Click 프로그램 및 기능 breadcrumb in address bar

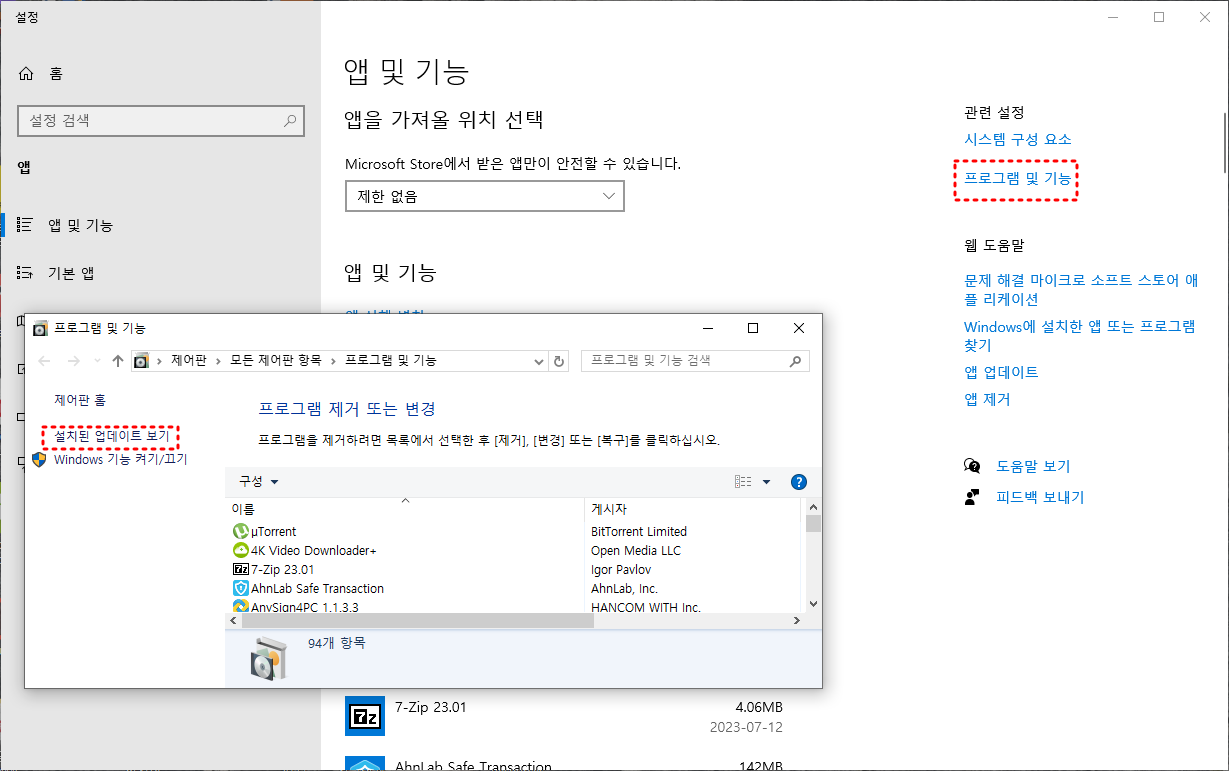[391, 360]
